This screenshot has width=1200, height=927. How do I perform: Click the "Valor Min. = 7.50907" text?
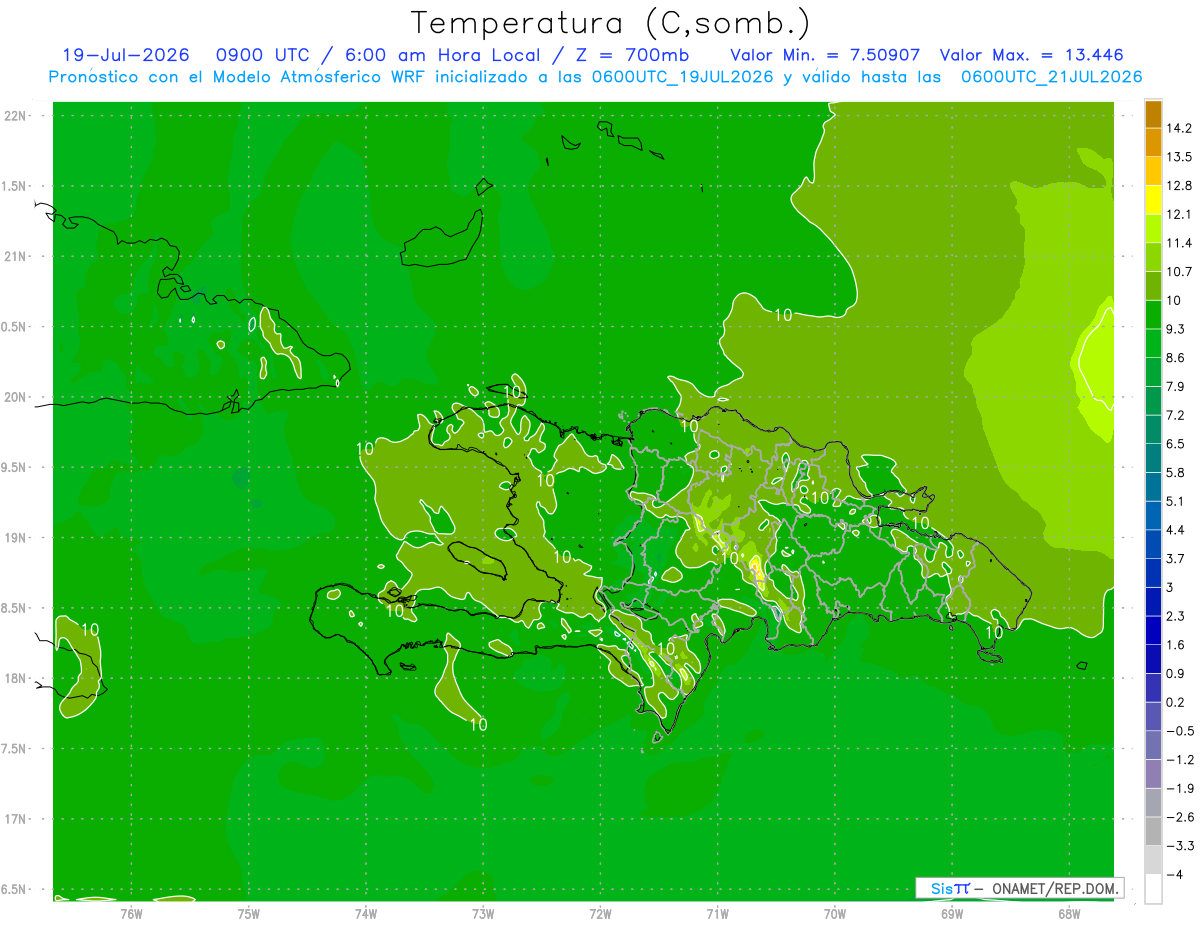pyautogui.click(x=825, y=55)
